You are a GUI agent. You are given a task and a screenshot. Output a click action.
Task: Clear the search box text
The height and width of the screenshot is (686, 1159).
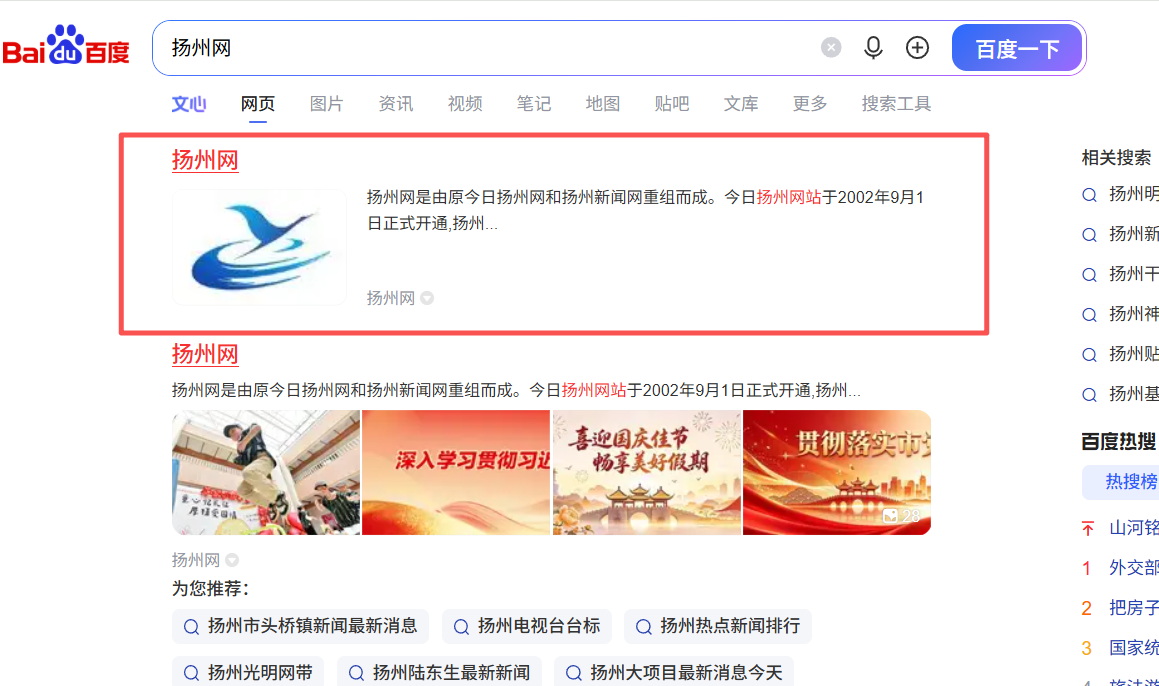pos(831,48)
